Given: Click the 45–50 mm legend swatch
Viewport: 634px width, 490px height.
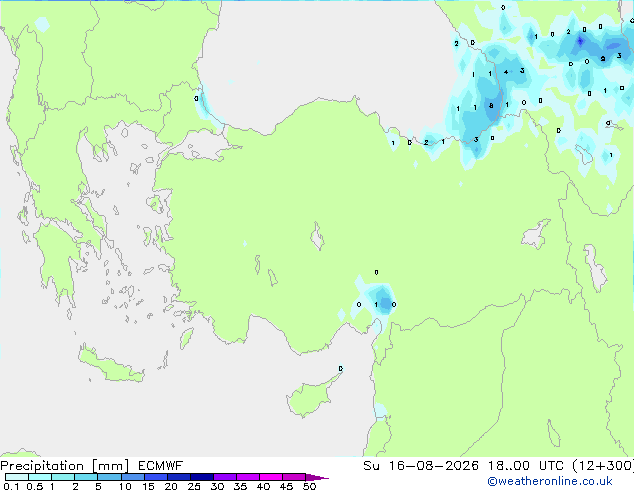Looking at the screenshot, I should (x=294, y=477).
